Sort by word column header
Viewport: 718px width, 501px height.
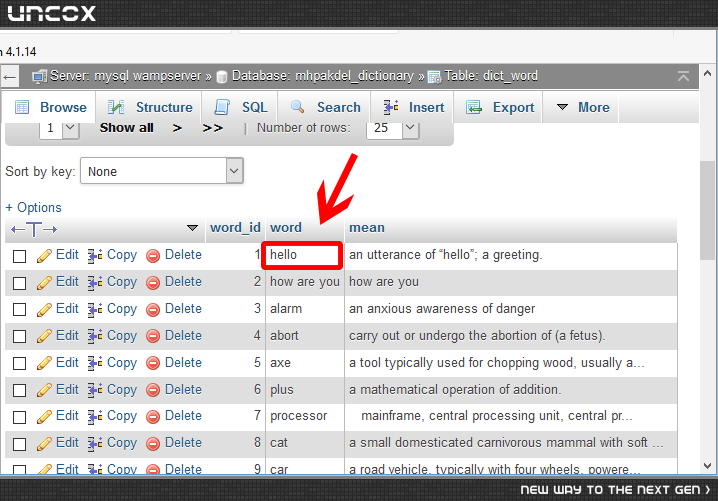click(x=286, y=228)
